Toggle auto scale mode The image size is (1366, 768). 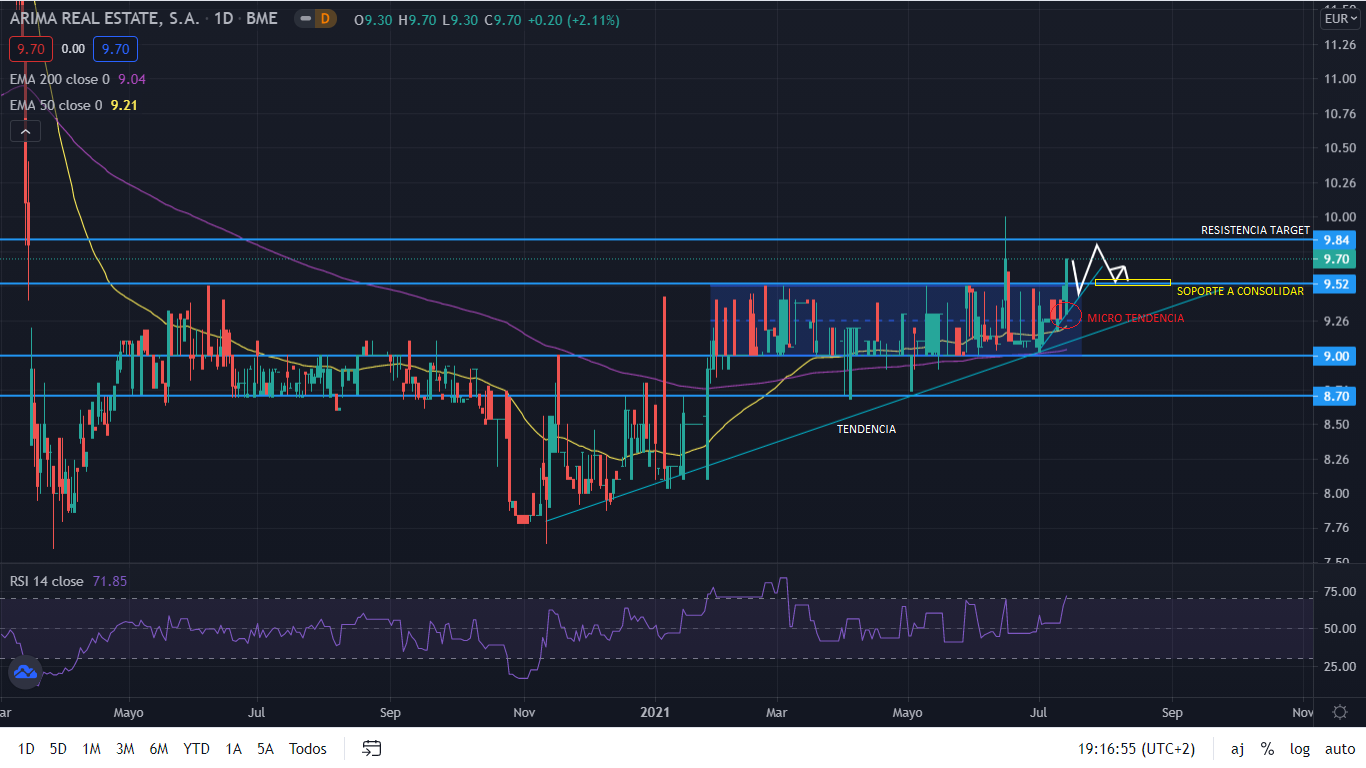(1339, 748)
